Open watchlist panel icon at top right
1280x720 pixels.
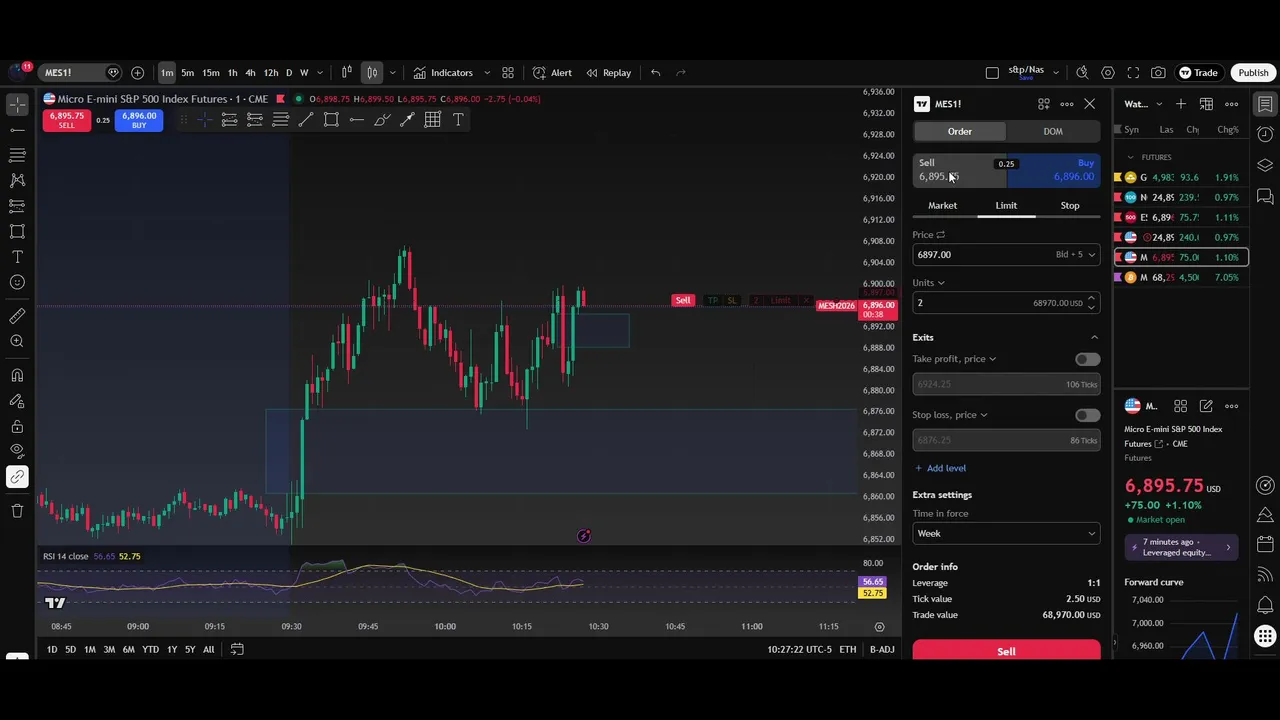1265,104
